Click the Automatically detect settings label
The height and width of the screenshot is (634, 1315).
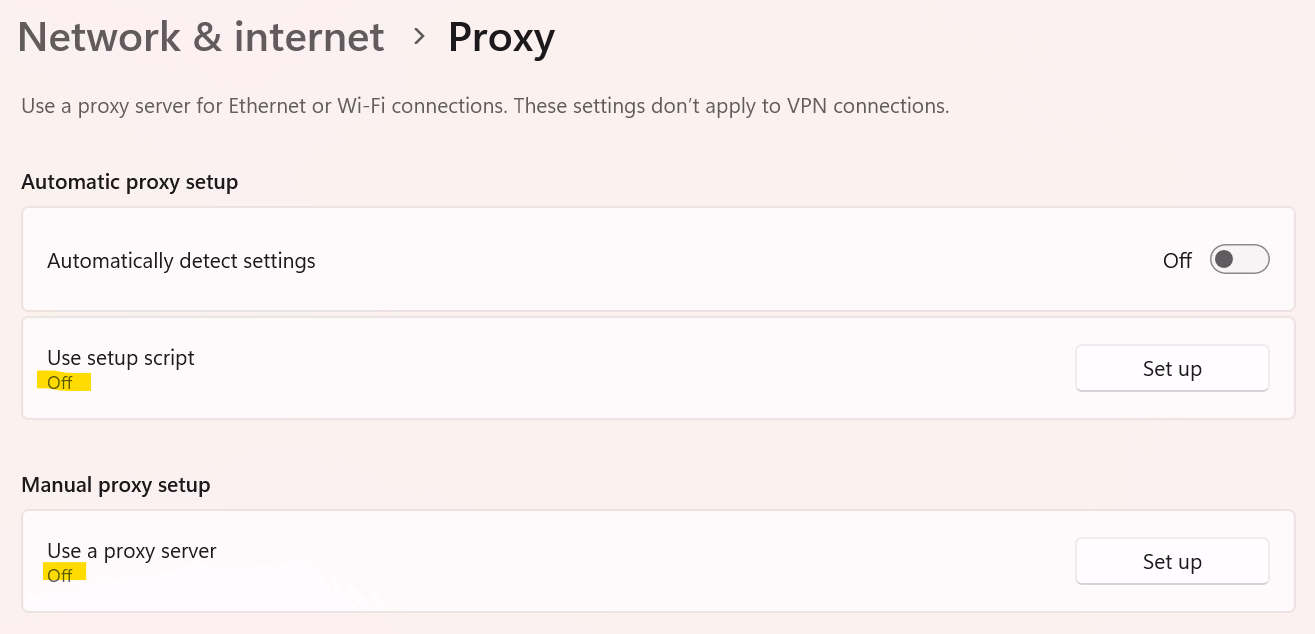[181, 261]
